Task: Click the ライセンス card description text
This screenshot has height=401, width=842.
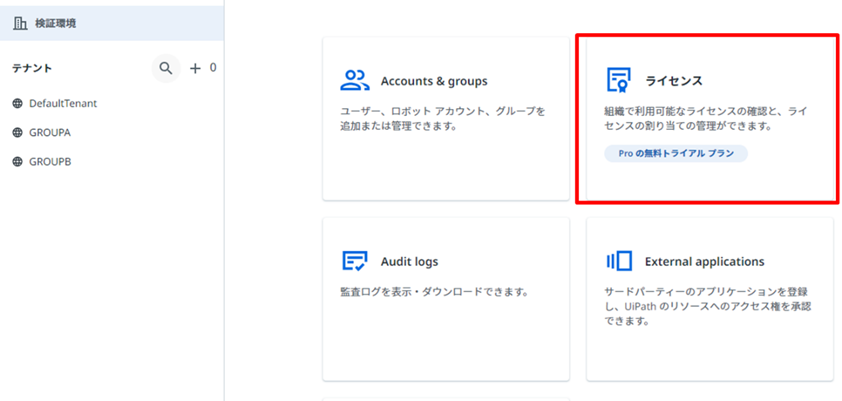Action: (706, 119)
